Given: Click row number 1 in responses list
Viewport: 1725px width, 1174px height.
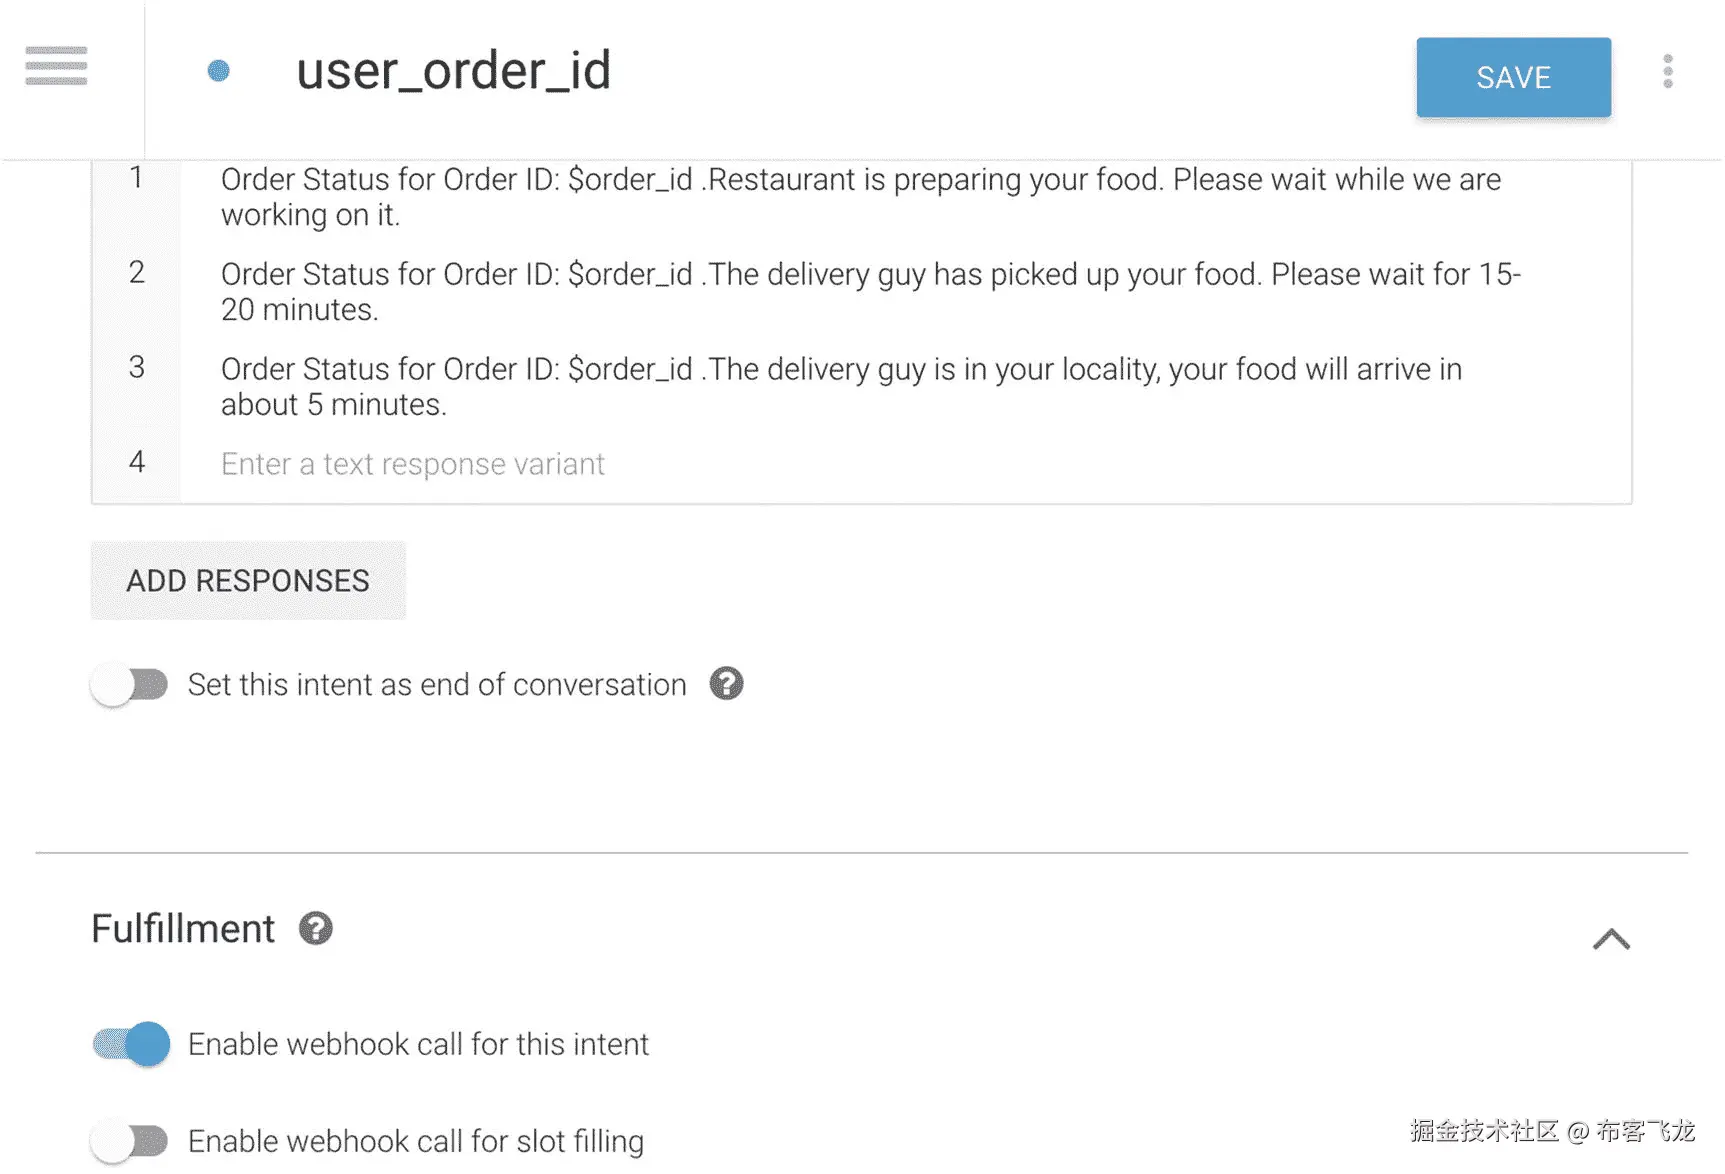Looking at the screenshot, I should point(137,178).
